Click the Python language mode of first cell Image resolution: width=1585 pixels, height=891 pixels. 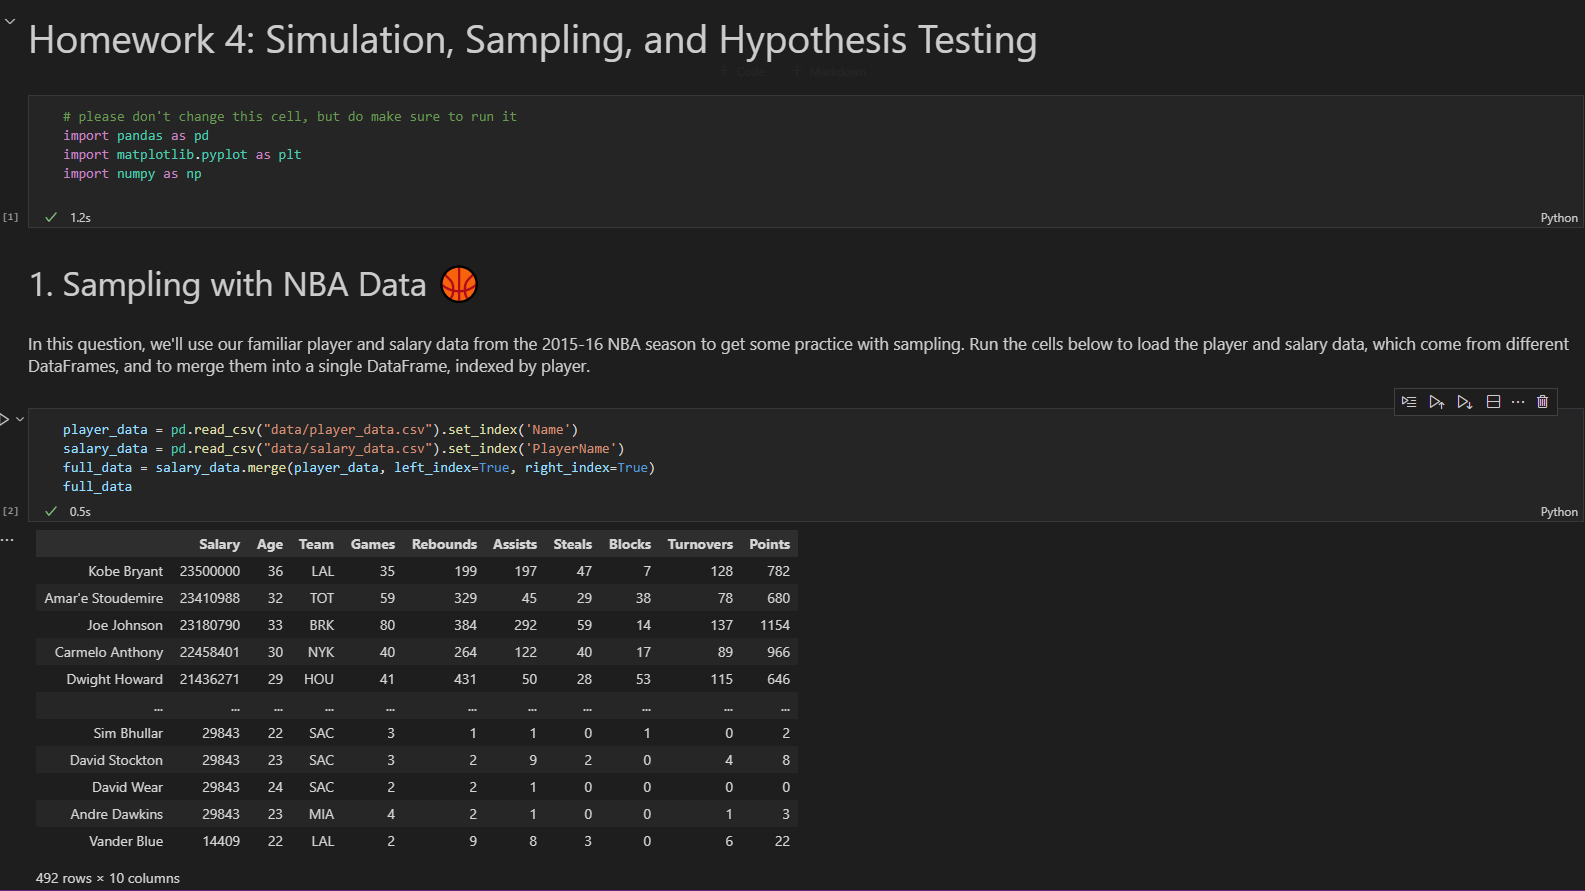[x=1558, y=218]
